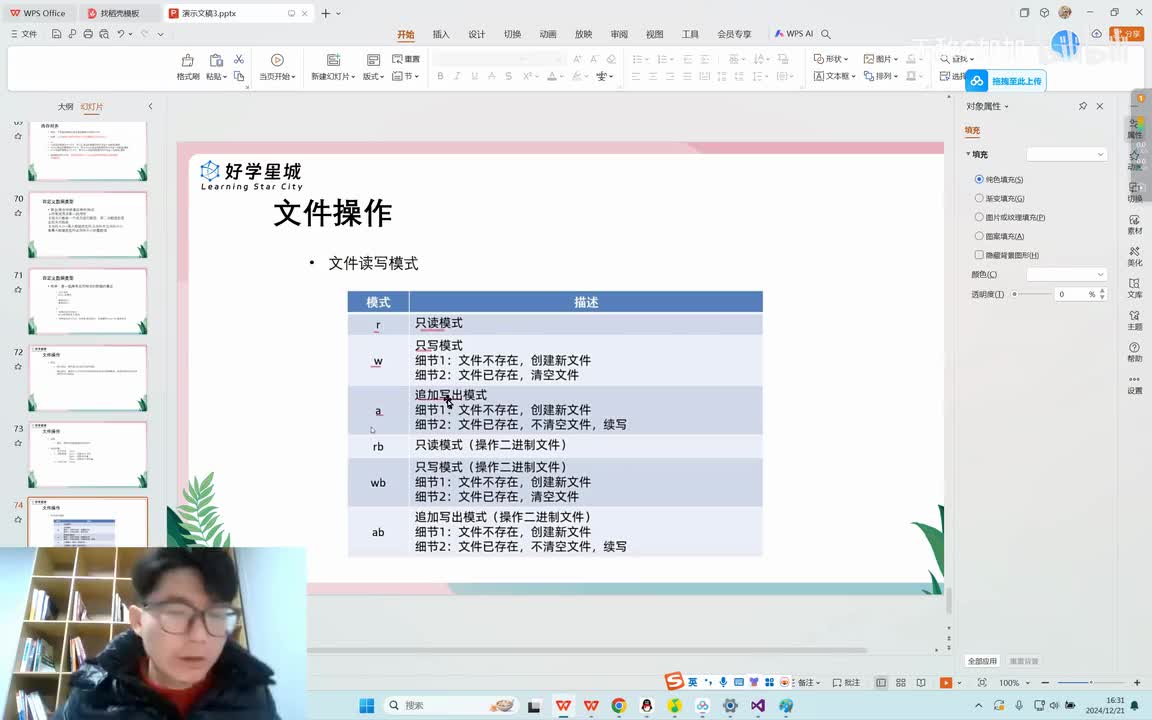Open the Design (设计) ribbon tab
This screenshot has width=1152, height=720.
[477, 35]
